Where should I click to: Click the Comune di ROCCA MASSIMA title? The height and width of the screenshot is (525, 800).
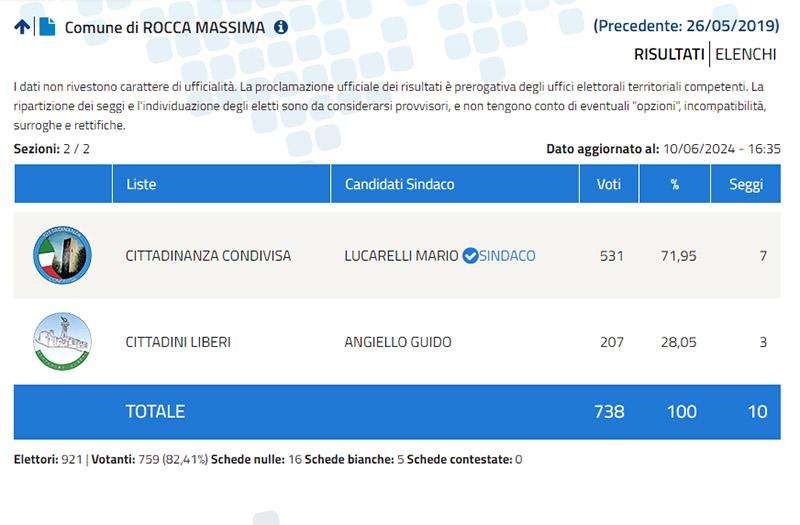165,27
